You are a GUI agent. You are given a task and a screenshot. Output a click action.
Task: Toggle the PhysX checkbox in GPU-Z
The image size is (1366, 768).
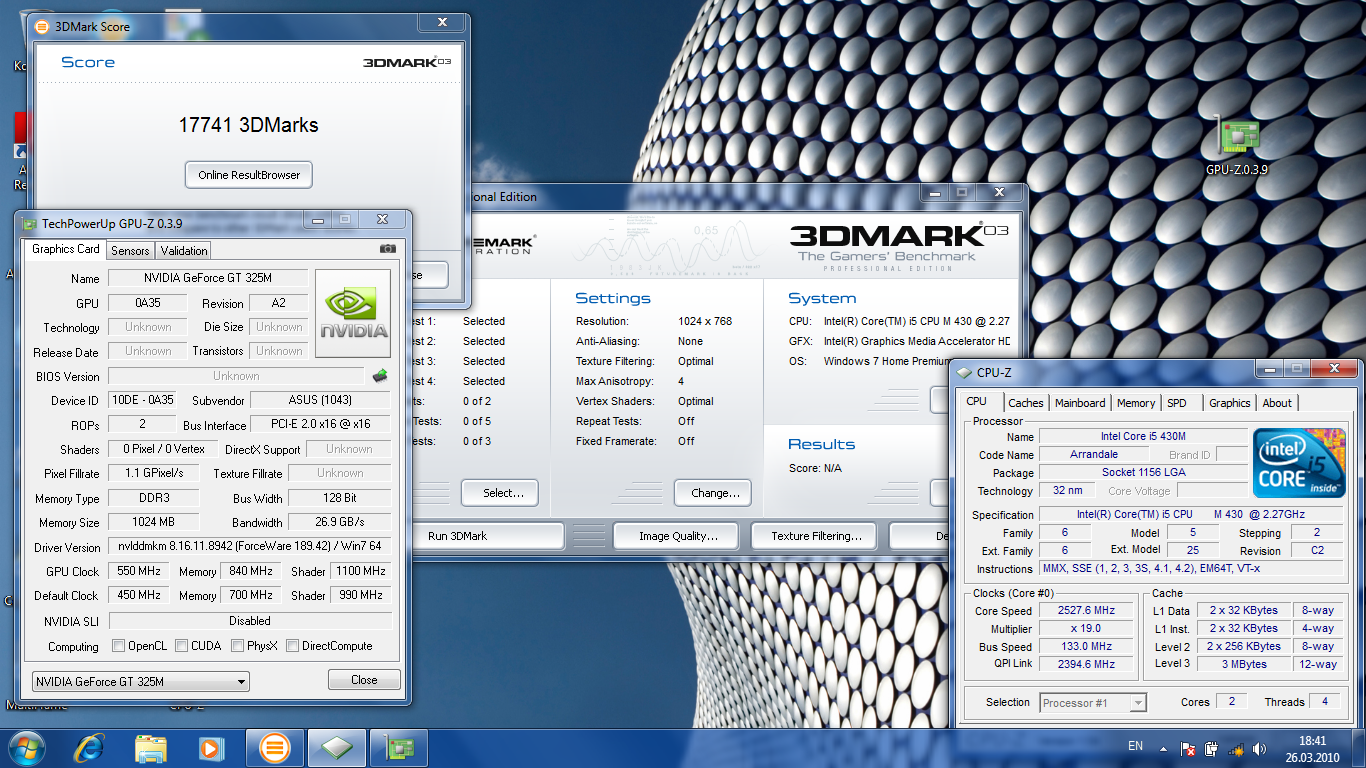pos(238,646)
